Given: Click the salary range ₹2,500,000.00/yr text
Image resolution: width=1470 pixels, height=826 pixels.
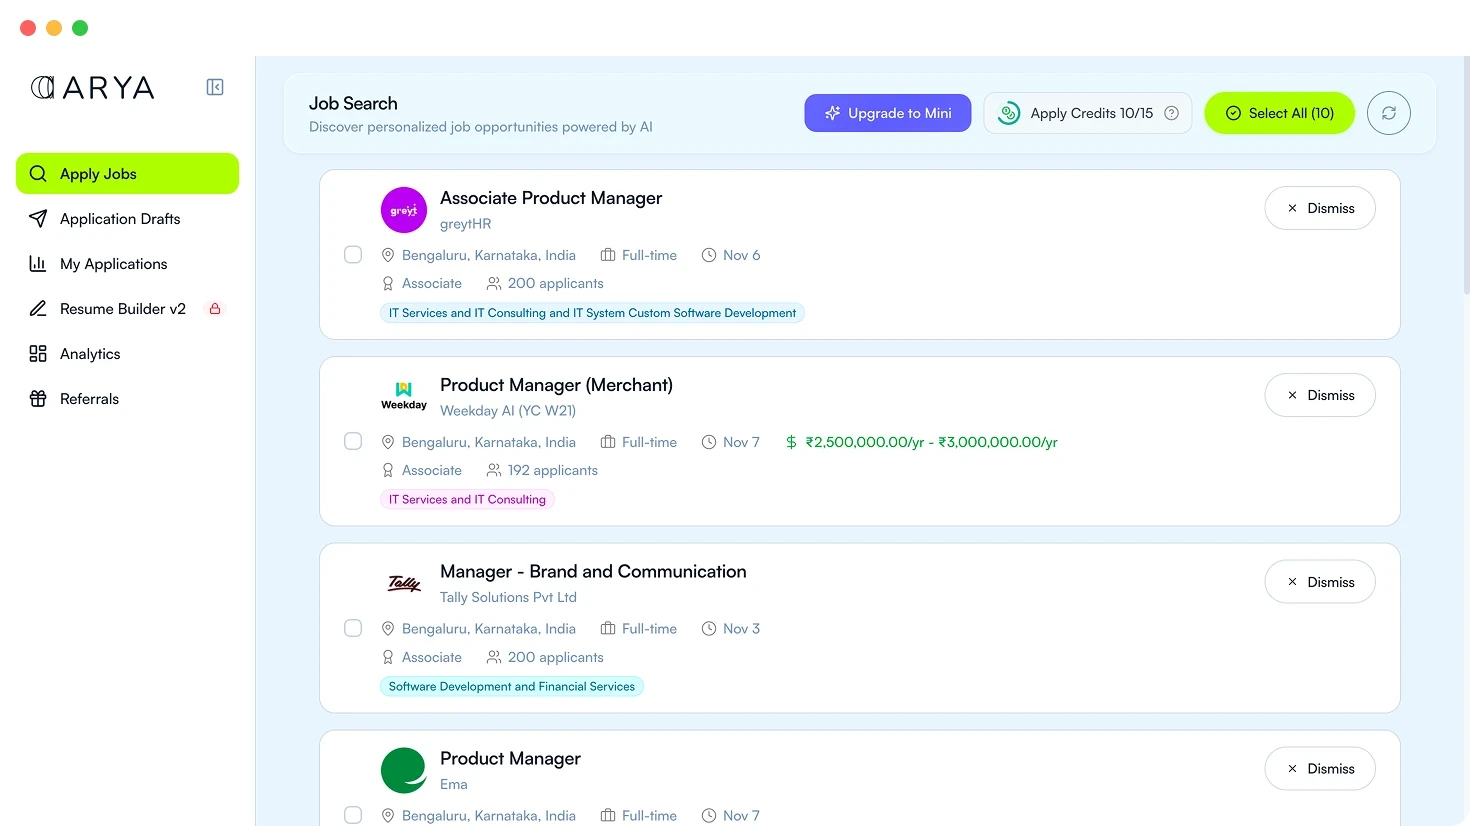Looking at the screenshot, I should 931,442.
